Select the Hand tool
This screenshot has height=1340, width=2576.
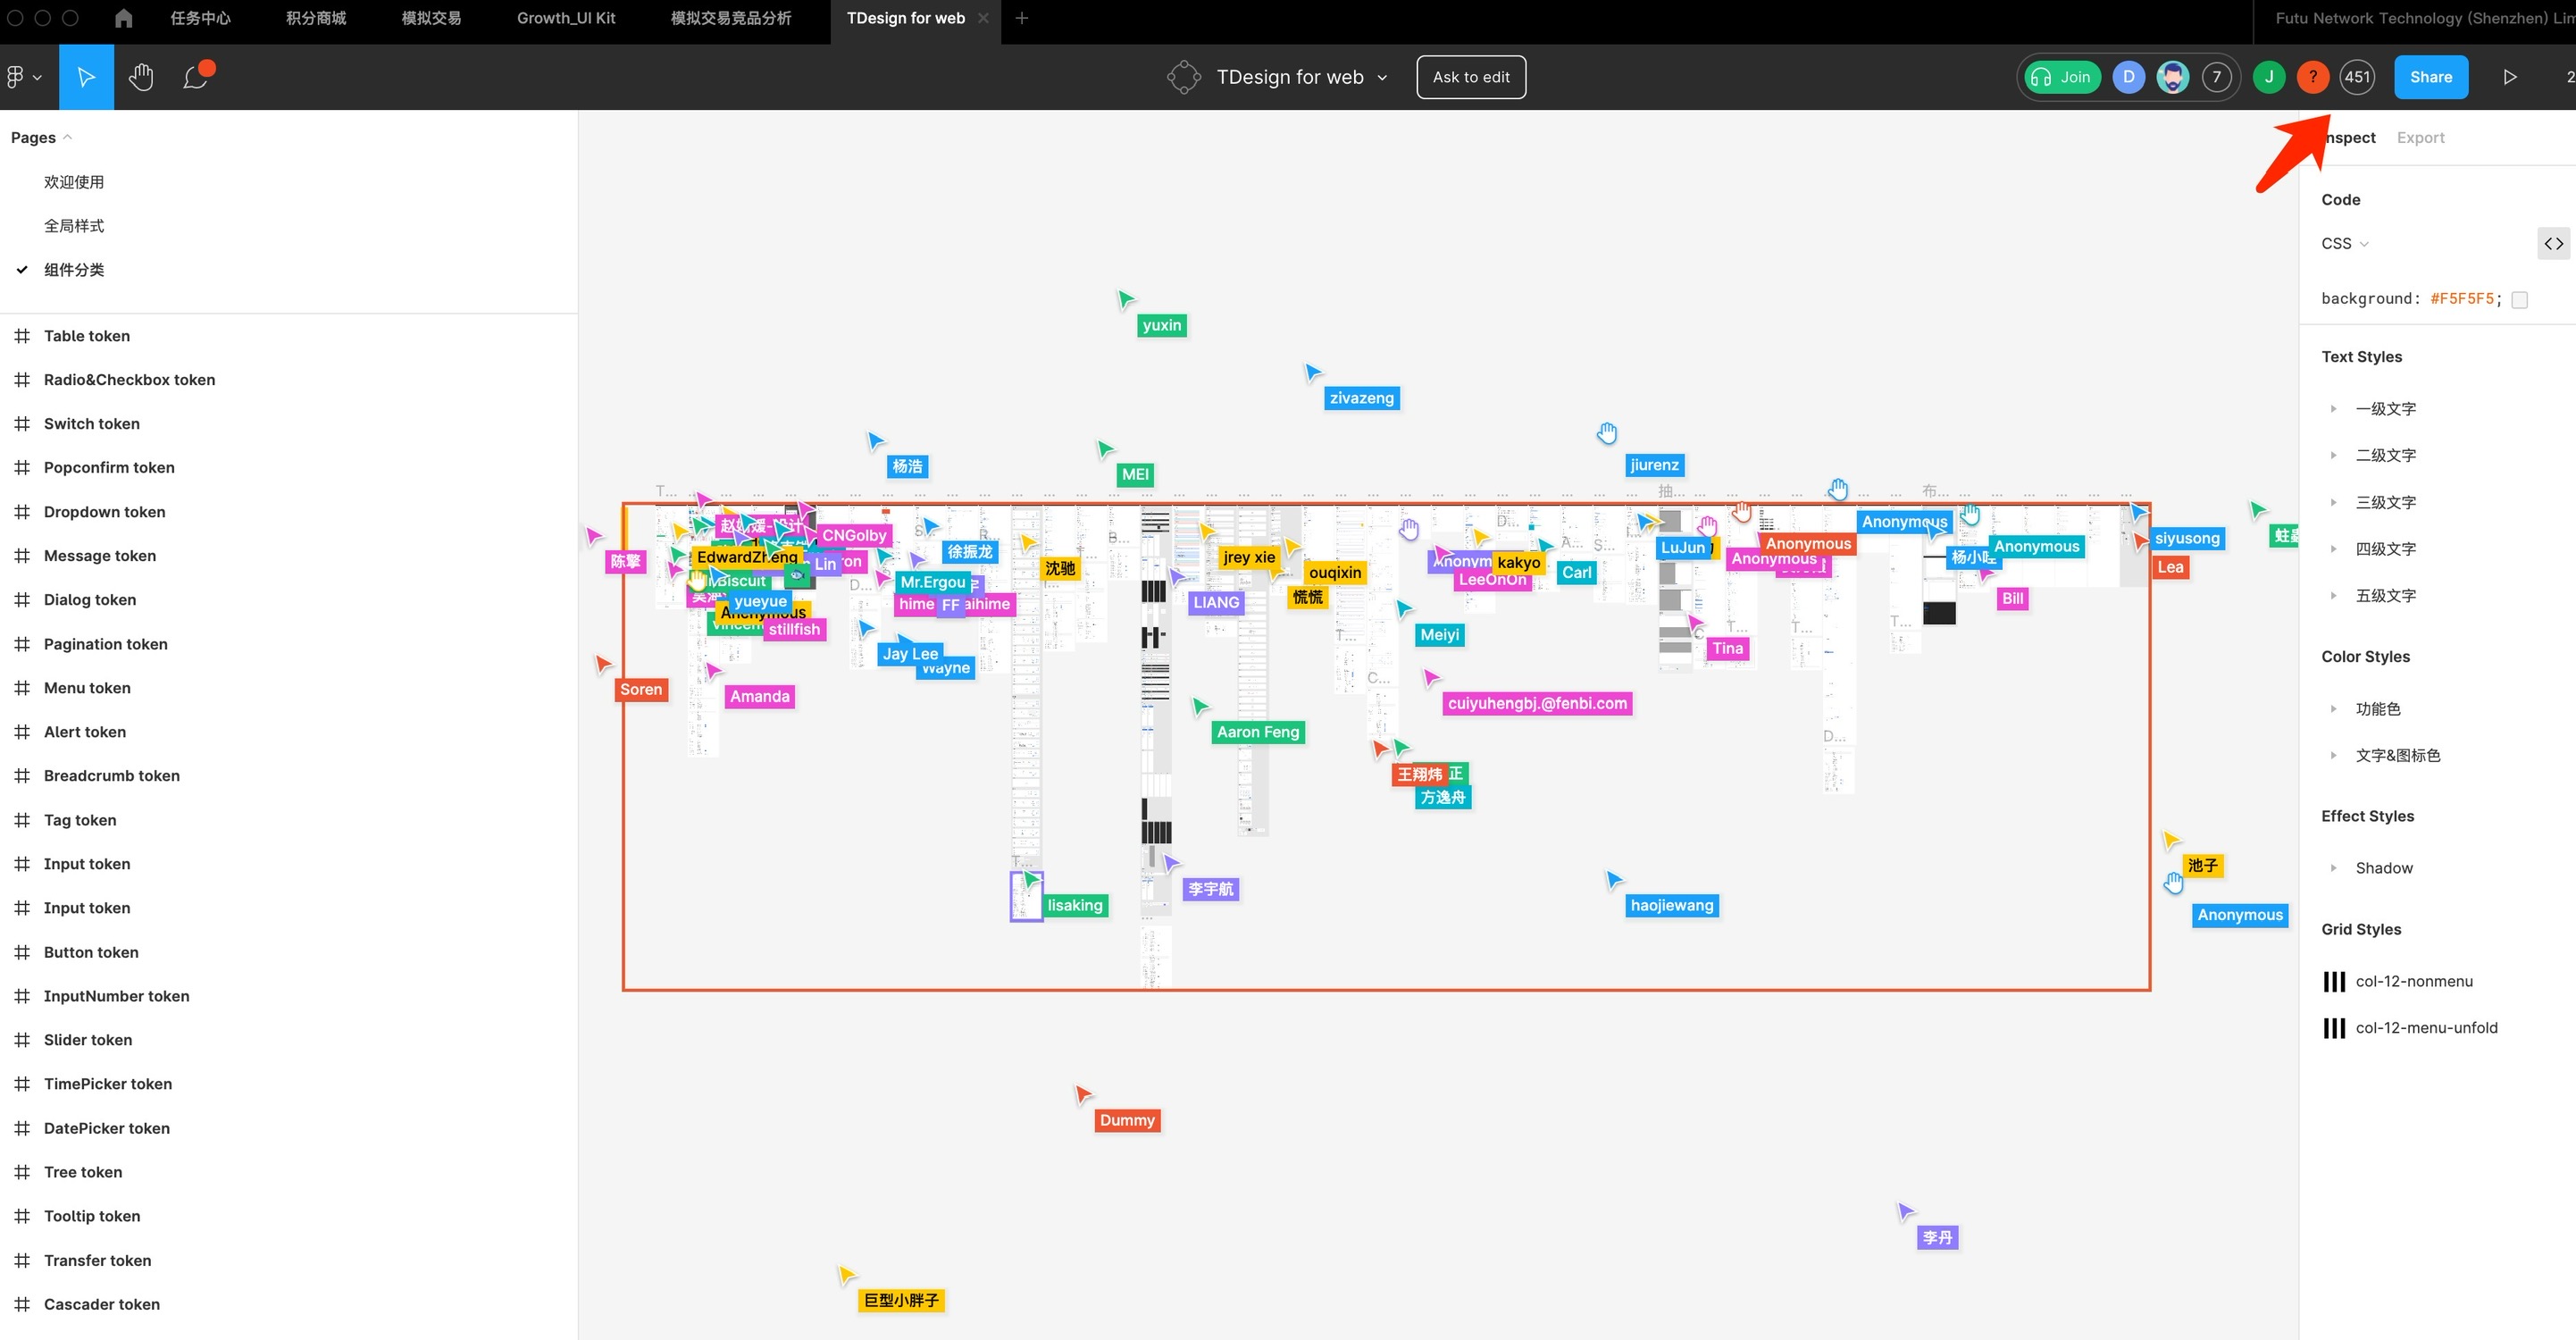click(x=141, y=77)
